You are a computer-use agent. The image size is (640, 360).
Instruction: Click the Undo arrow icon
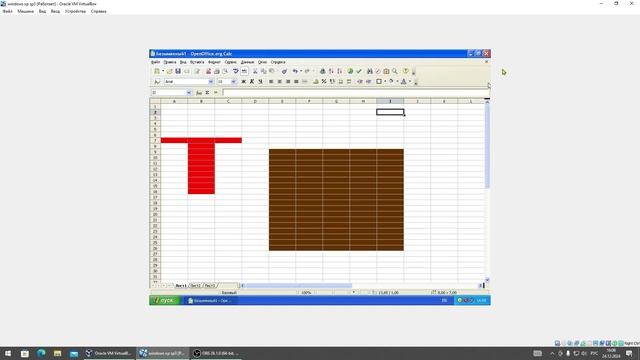pos(295,71)
